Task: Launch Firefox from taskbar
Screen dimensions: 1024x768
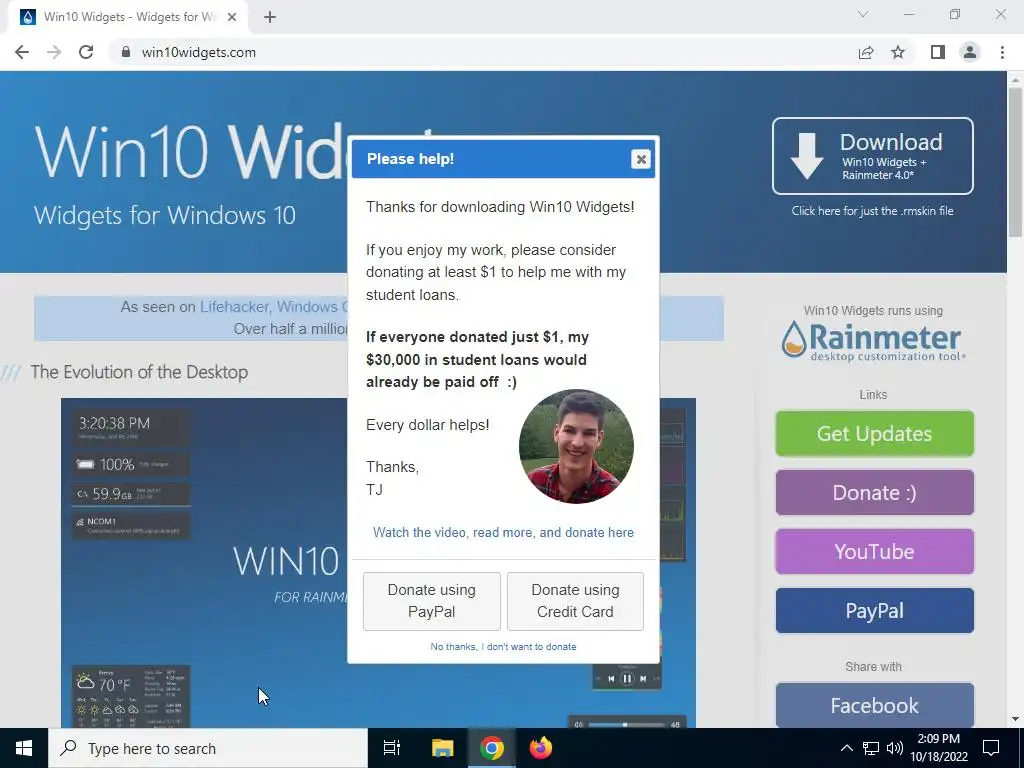Action: [x=541, y=748]
